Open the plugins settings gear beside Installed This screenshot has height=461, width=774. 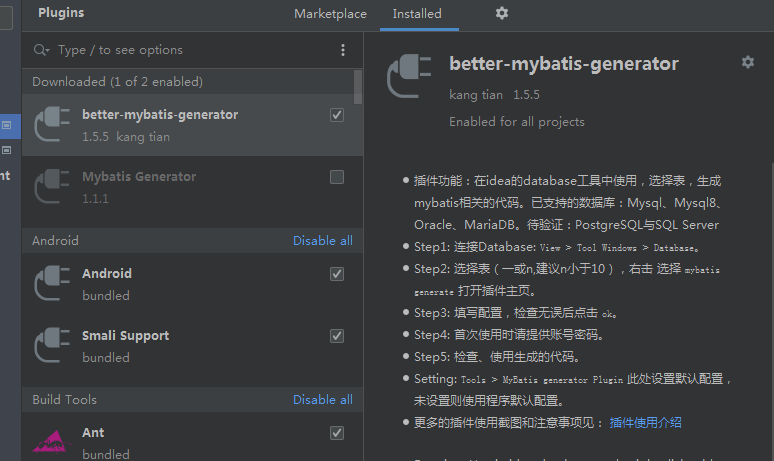pos(502,13)
